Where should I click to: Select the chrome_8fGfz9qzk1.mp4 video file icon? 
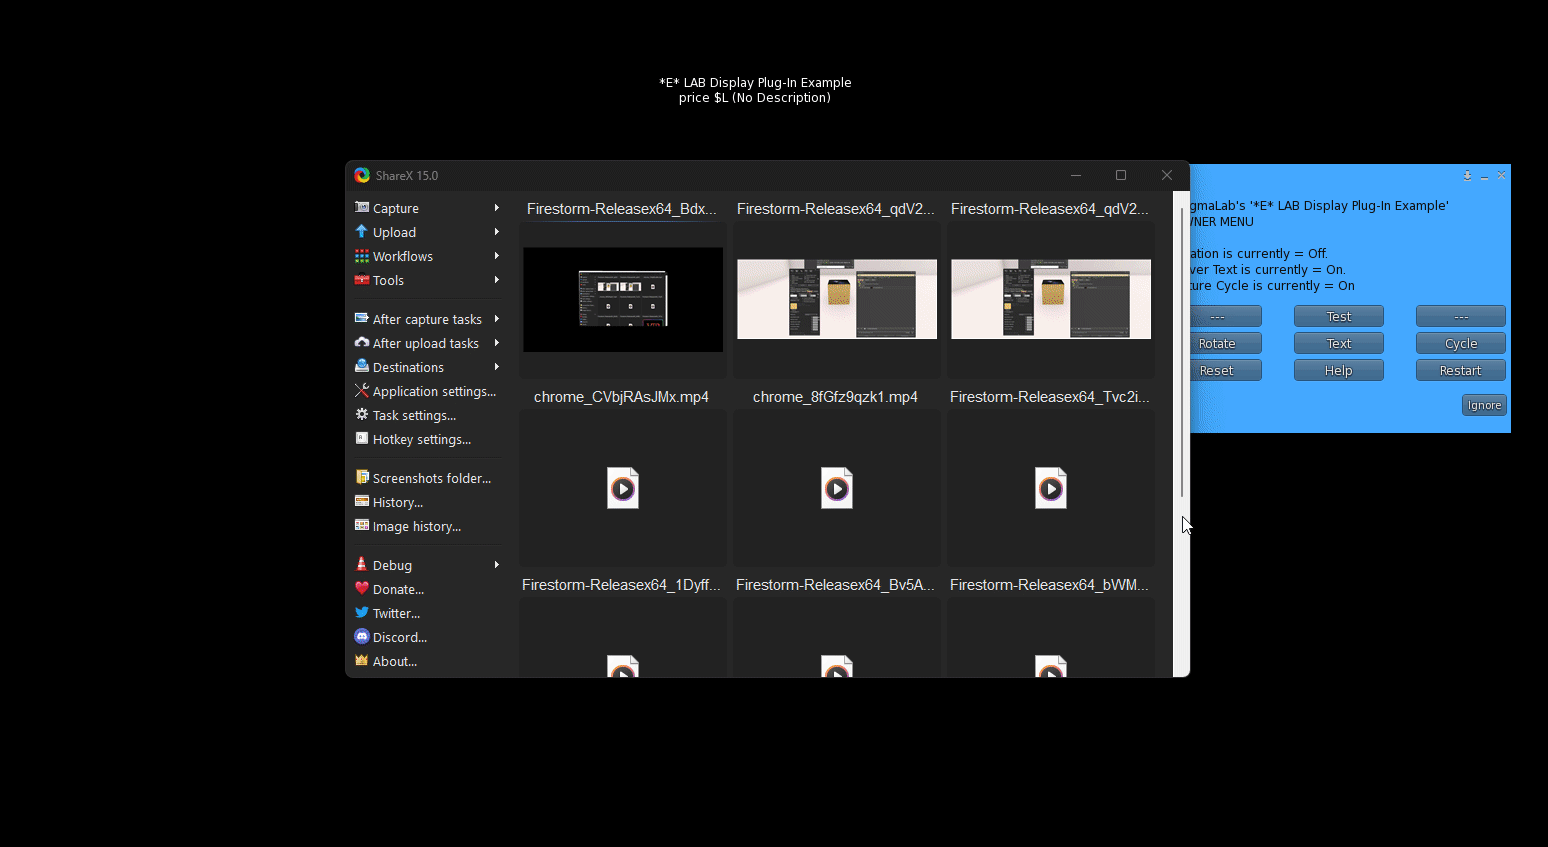[837, 488]
